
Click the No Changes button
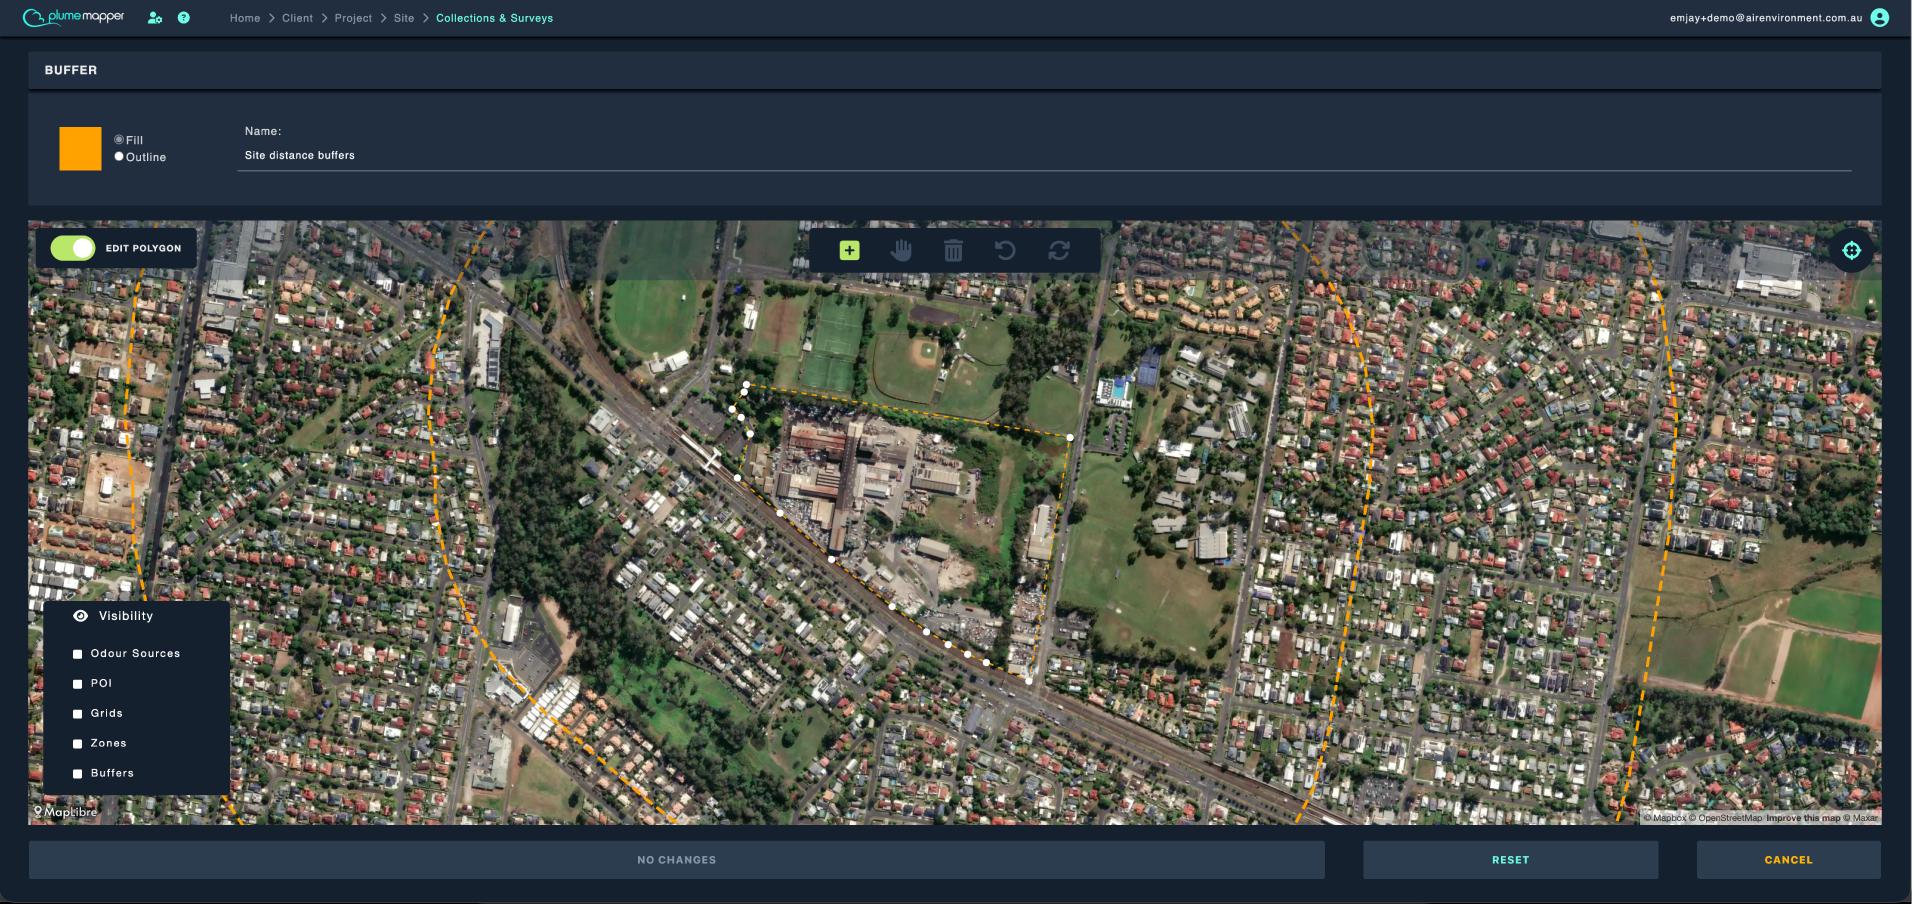(x=677, y=860)
